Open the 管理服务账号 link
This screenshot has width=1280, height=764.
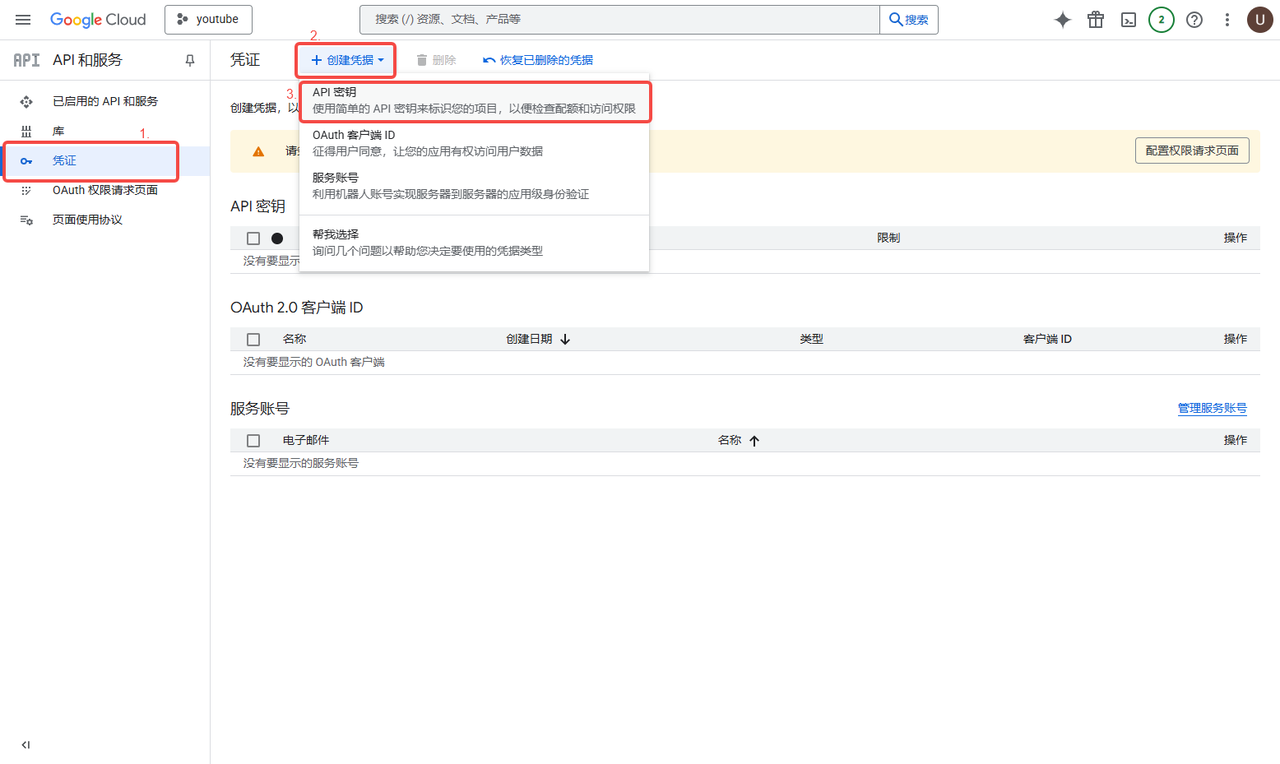point(1212,408)
